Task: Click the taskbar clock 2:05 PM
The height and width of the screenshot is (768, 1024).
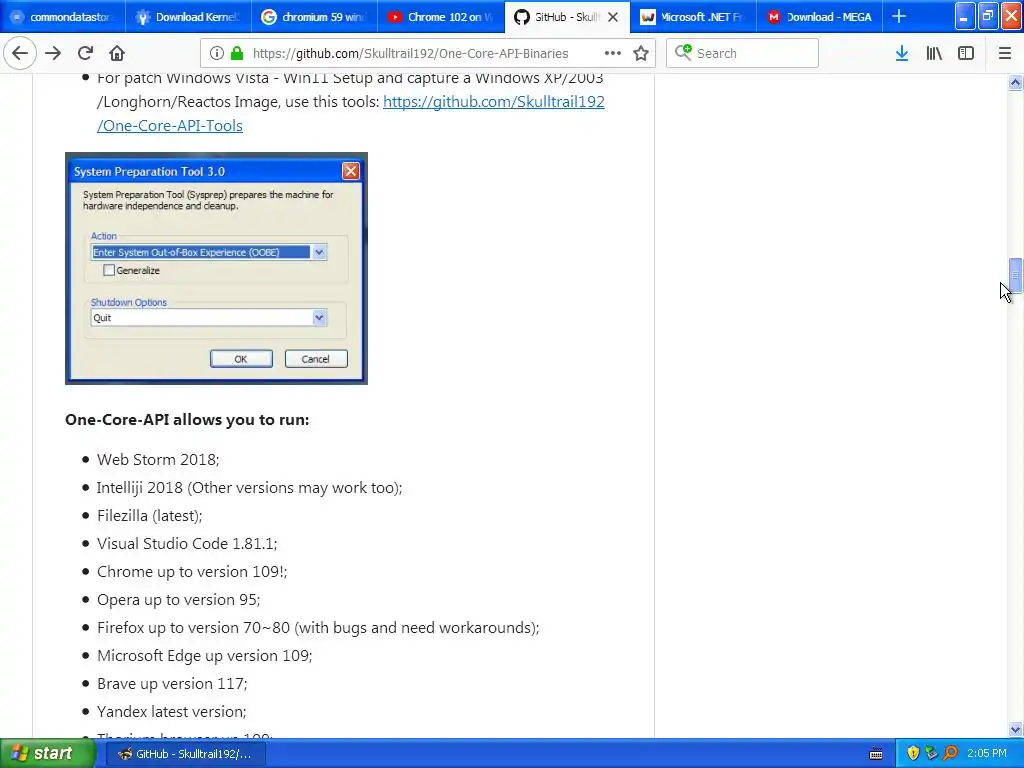Action: click(987, 754)
